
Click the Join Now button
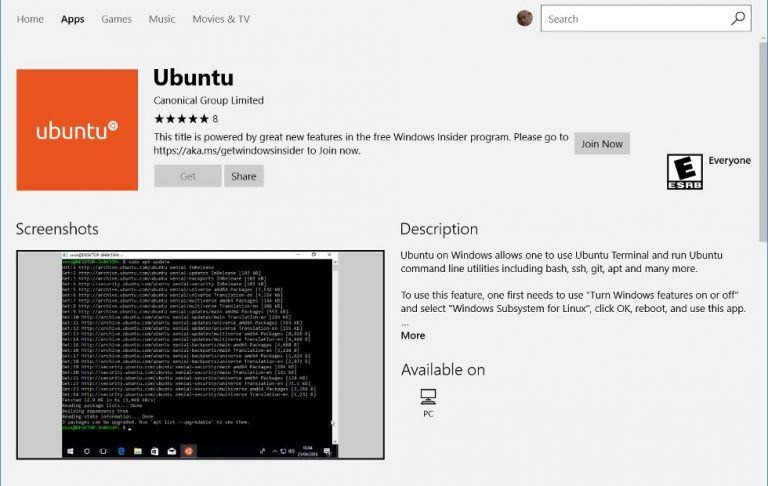click(x=602, y=144)
